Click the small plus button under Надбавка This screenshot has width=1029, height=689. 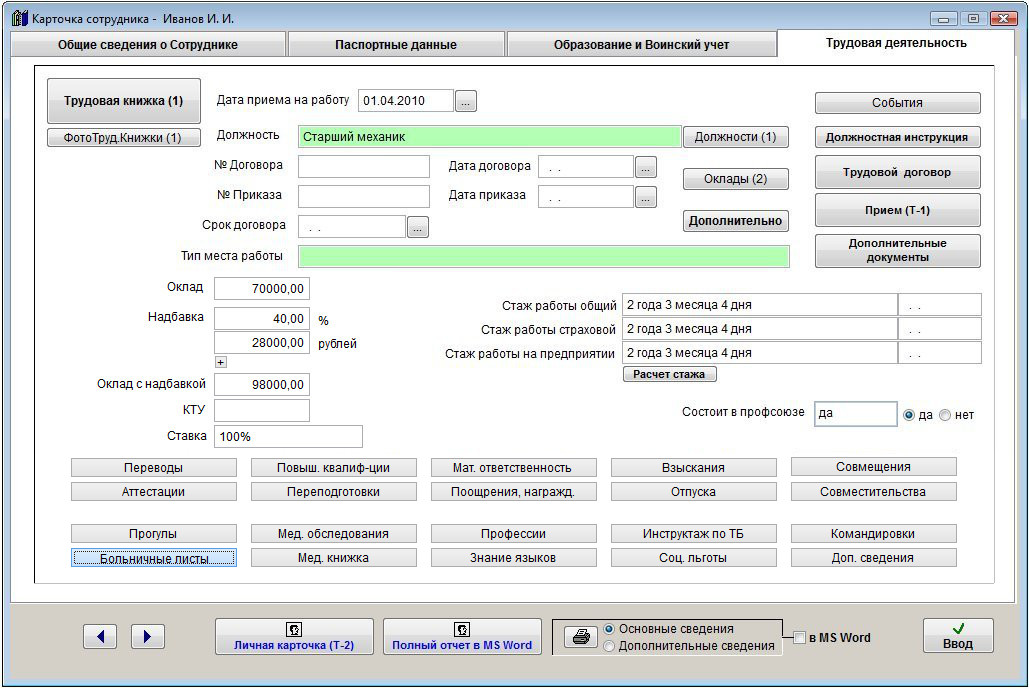[x=221, y=362]
